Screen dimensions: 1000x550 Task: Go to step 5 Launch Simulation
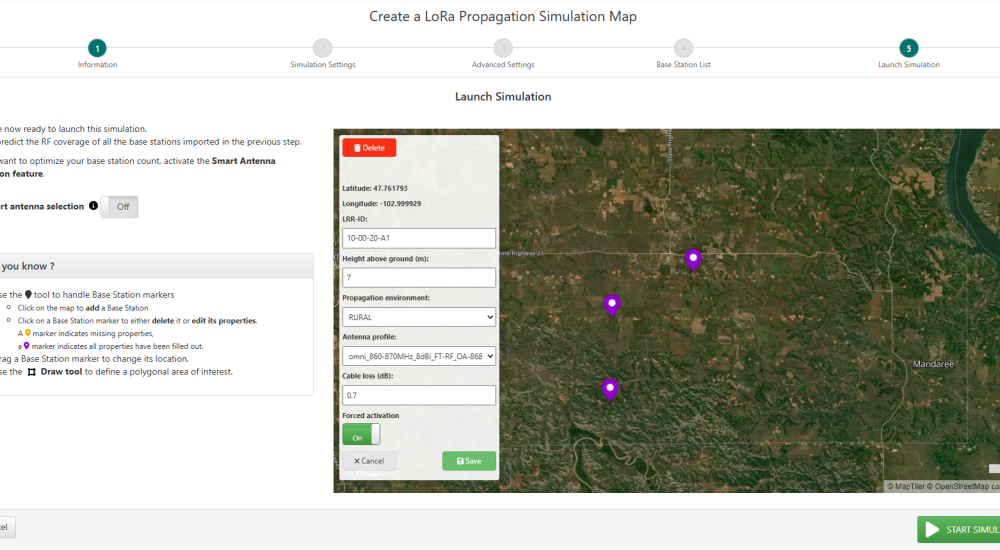[x=908, y=48]
